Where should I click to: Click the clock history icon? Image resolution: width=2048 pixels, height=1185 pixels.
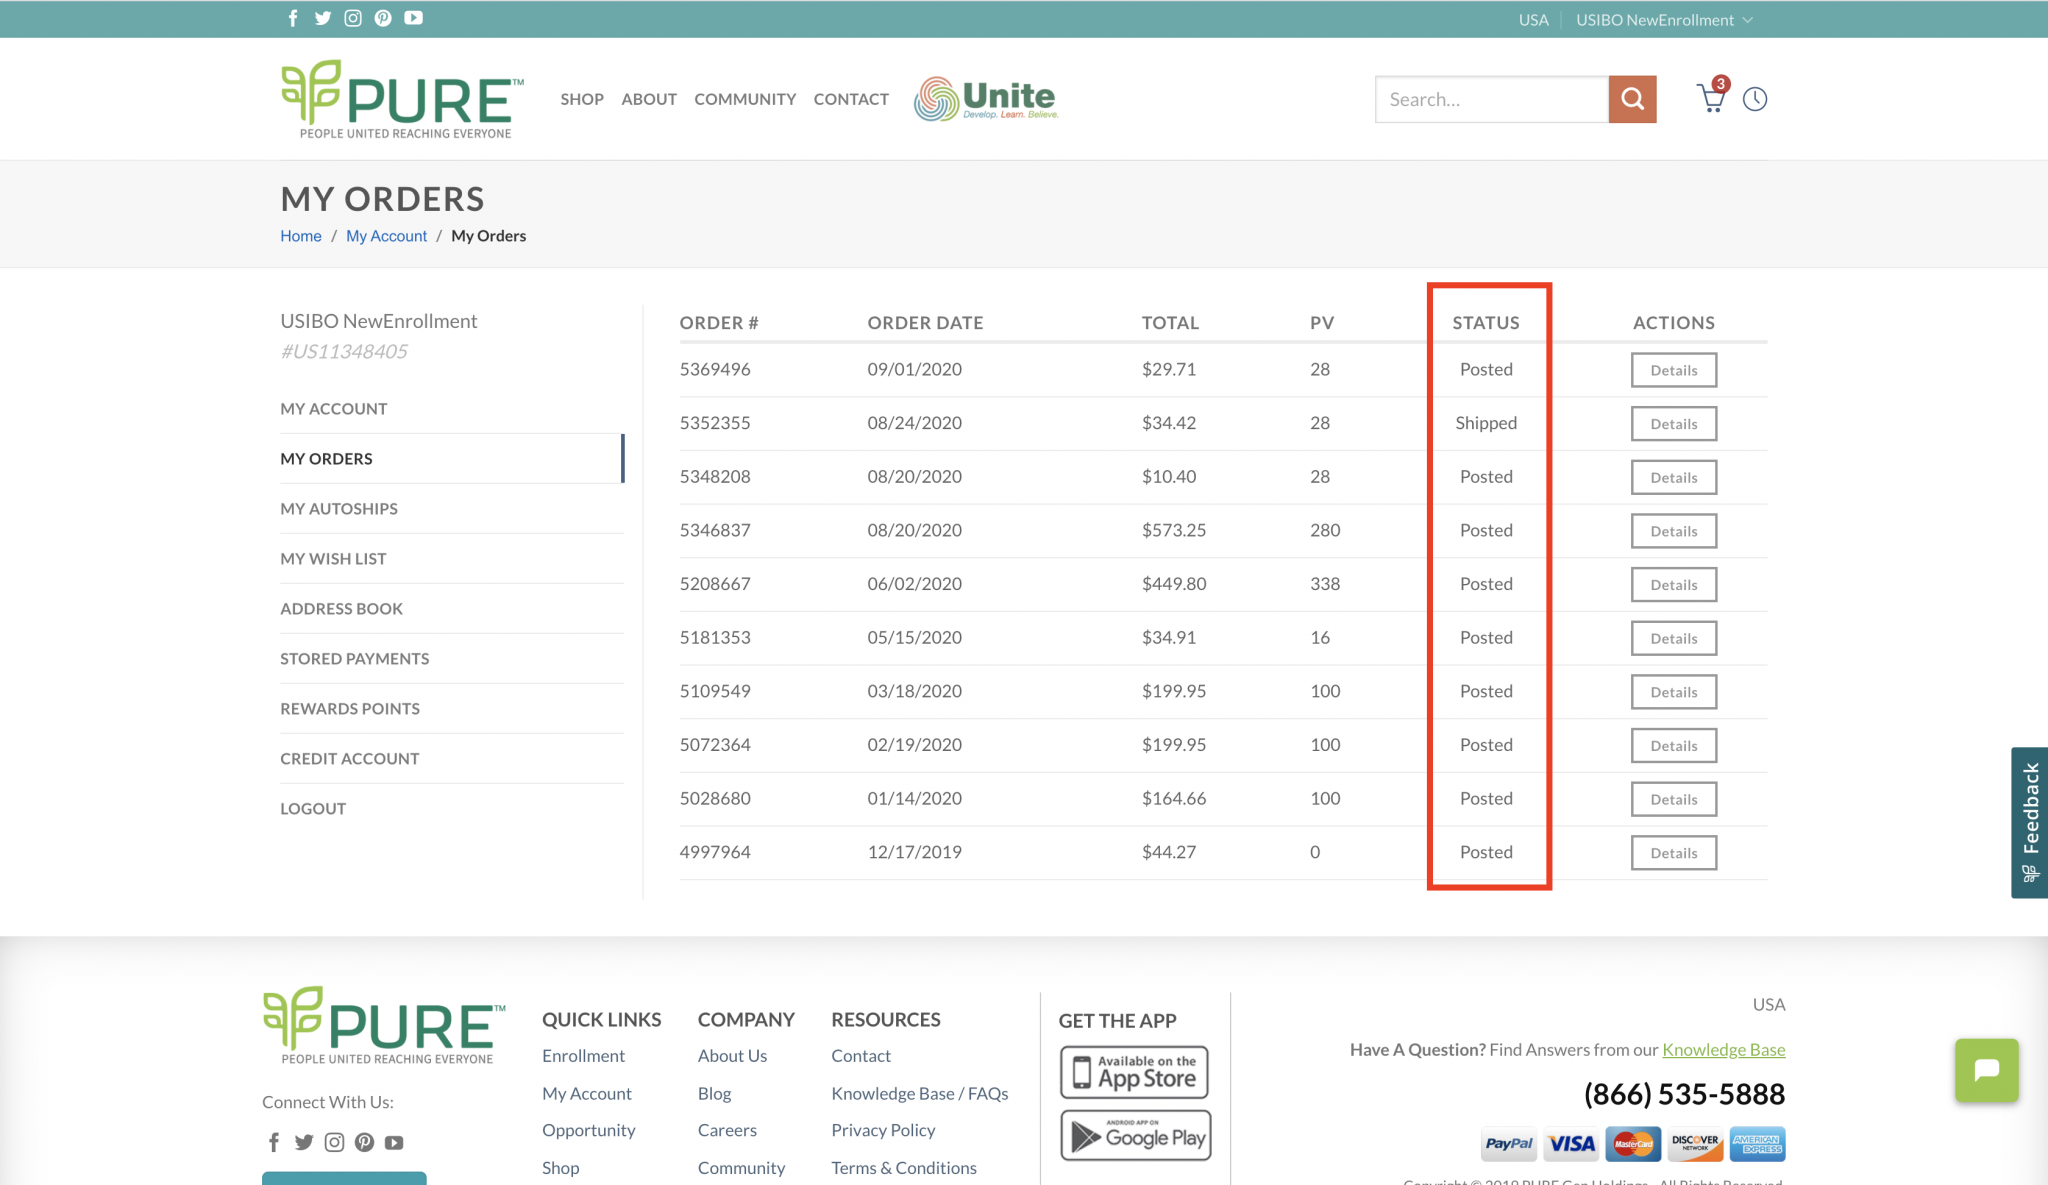click(1755, 99)
